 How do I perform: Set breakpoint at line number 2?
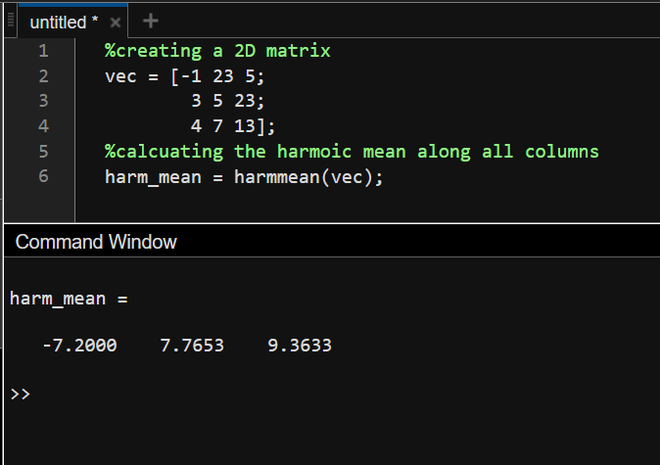click(x=42, y=76)
